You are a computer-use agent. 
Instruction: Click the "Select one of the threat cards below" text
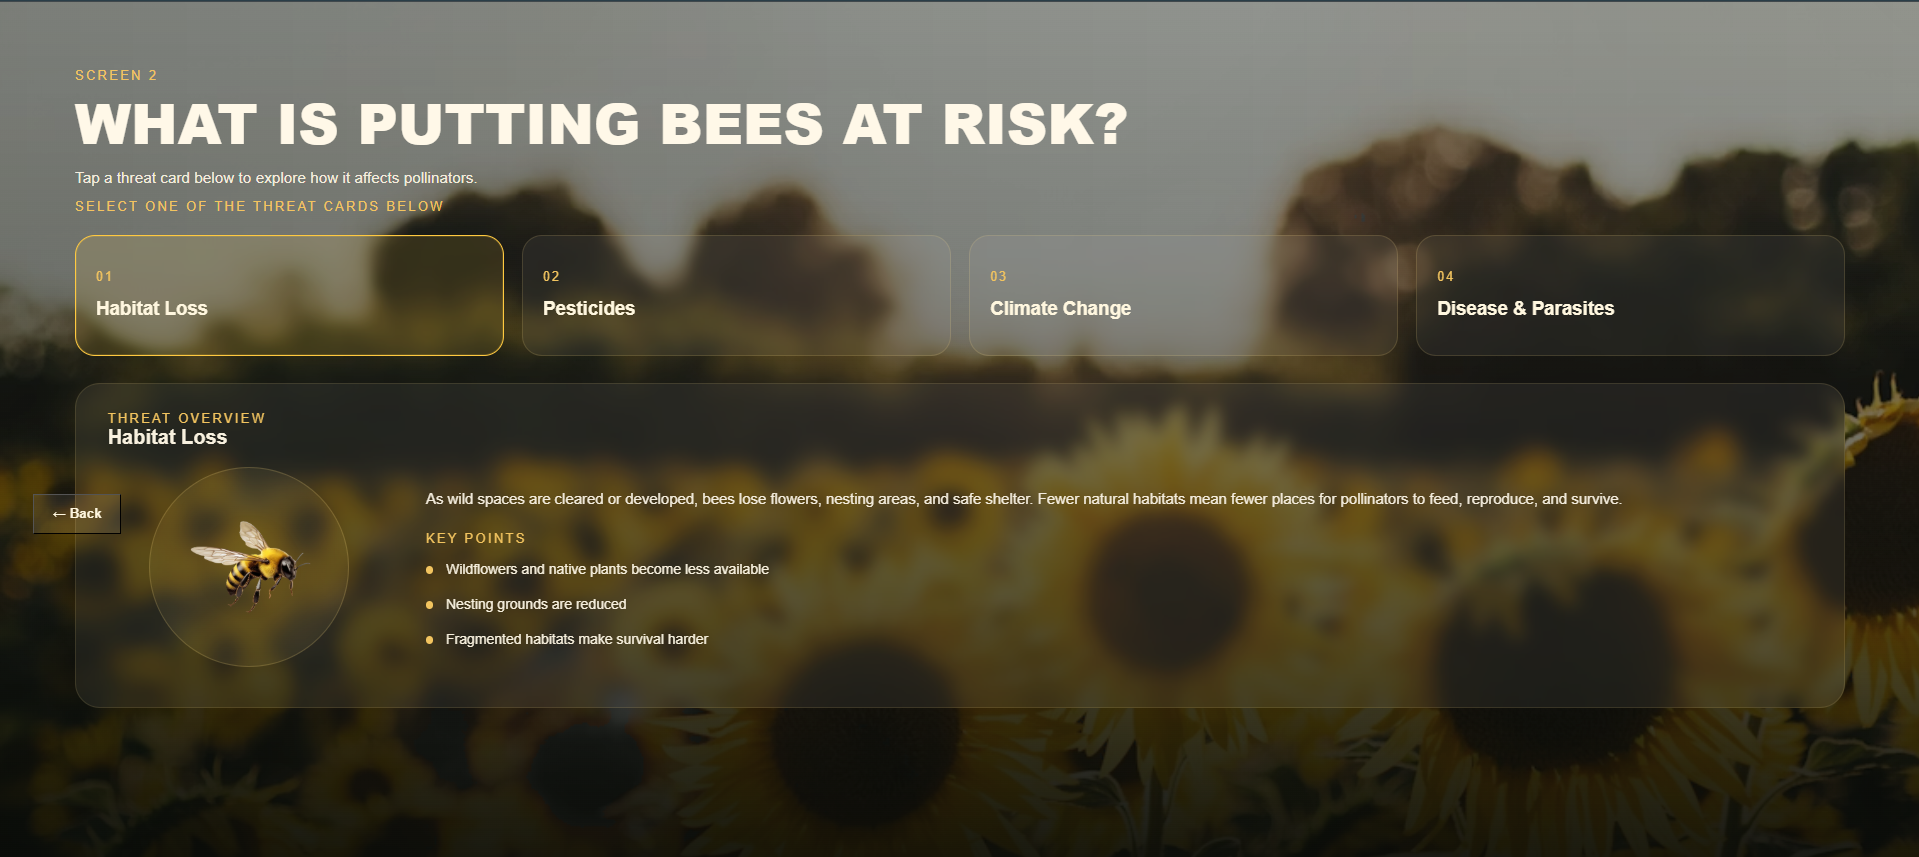[259, 206]
